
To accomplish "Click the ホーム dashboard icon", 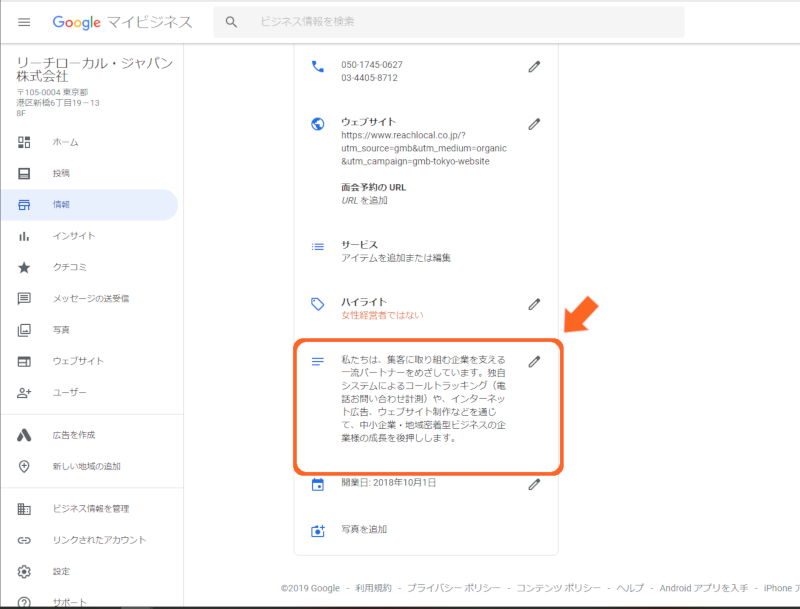I will click(x=24, y=142).
